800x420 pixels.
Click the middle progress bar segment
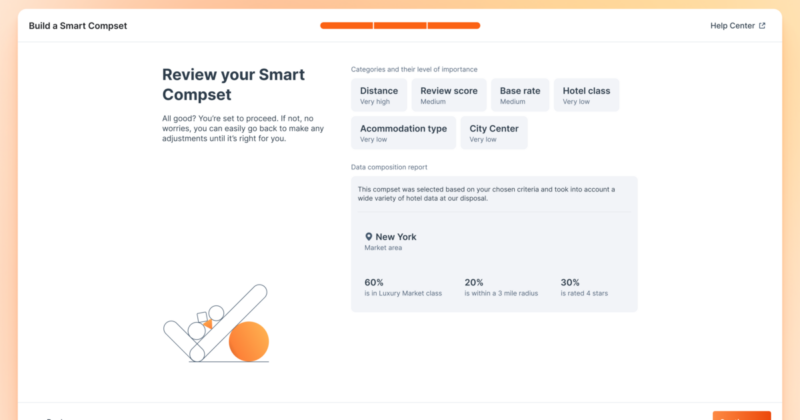point(400,26)
